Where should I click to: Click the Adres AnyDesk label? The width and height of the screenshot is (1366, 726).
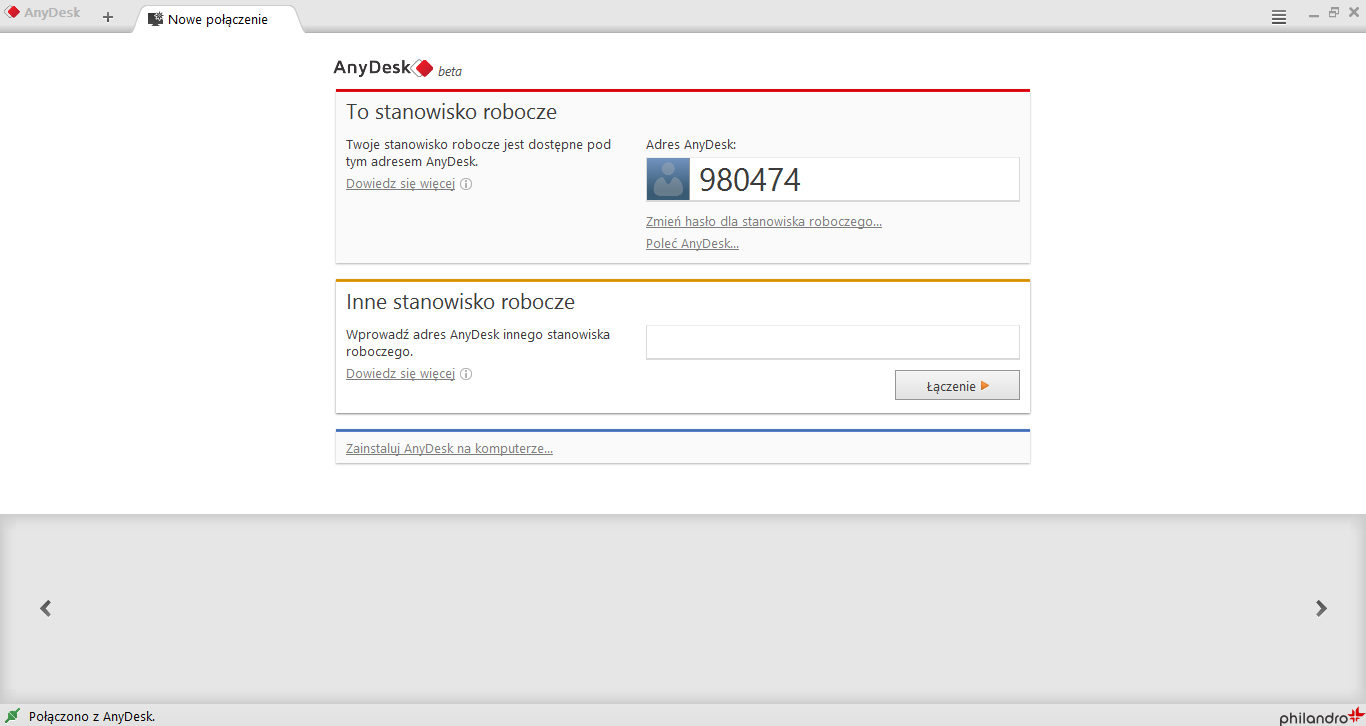click(691, 145)
